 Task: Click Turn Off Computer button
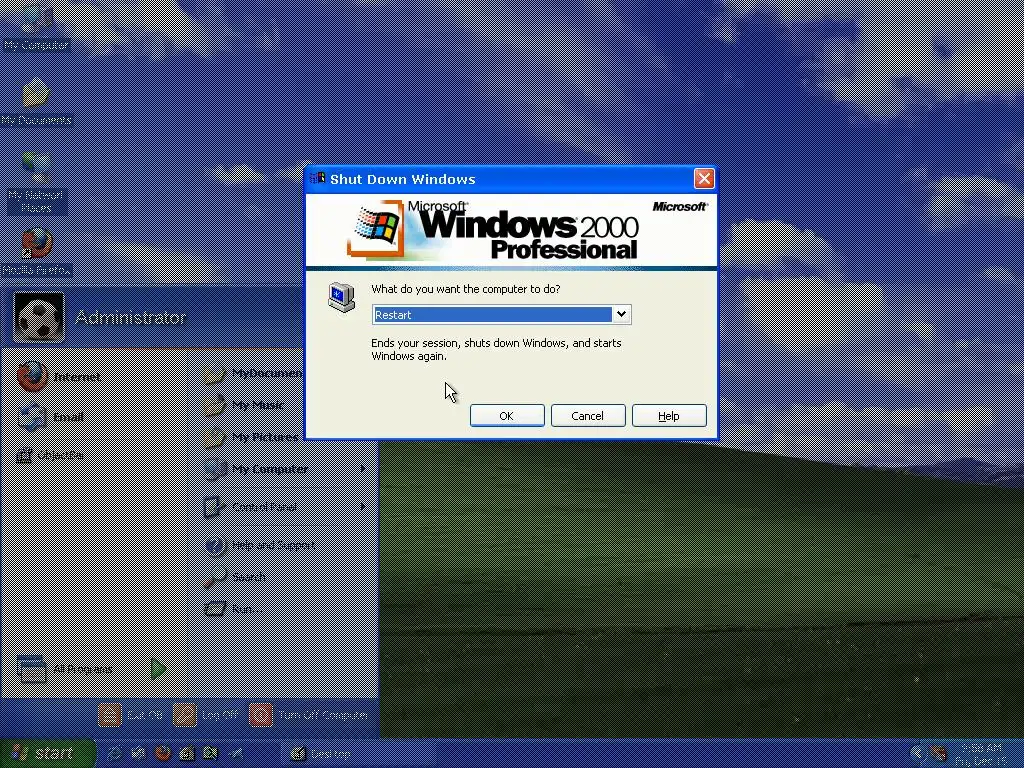tap(309, 715)
